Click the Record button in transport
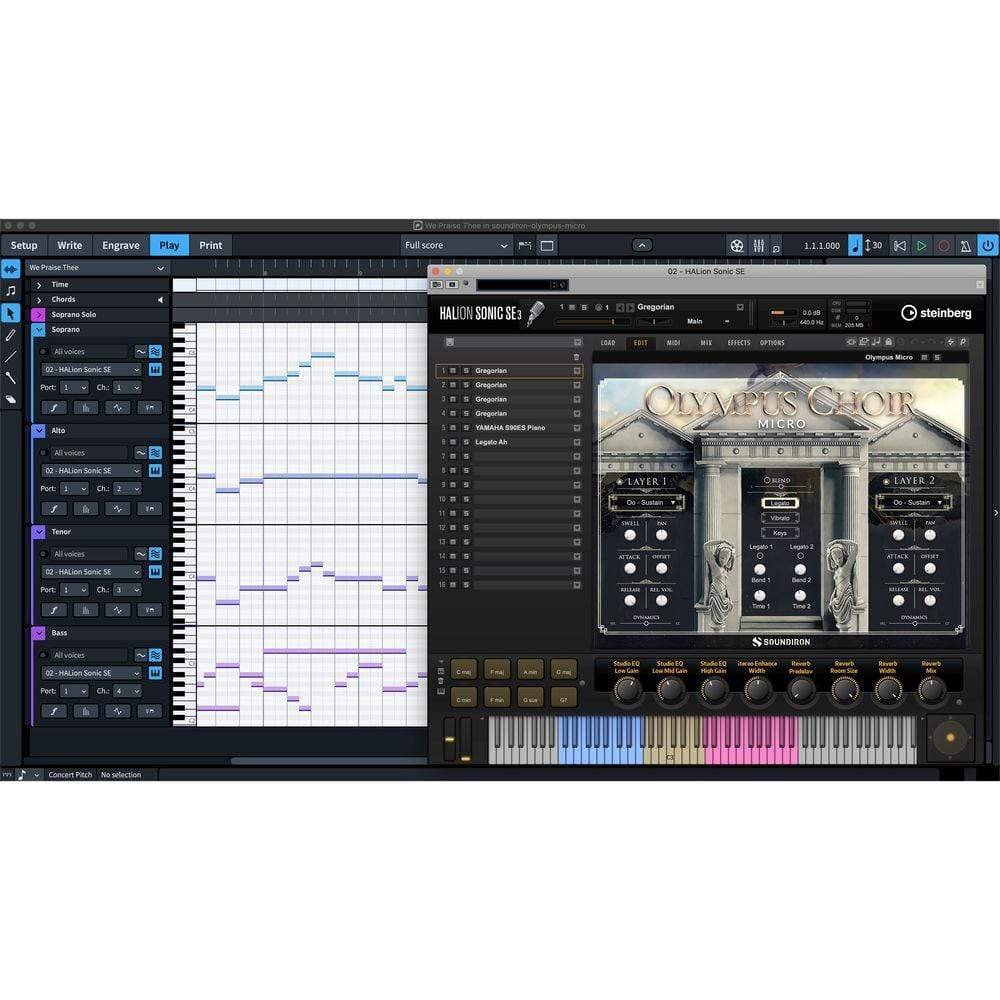 point(943,245)
